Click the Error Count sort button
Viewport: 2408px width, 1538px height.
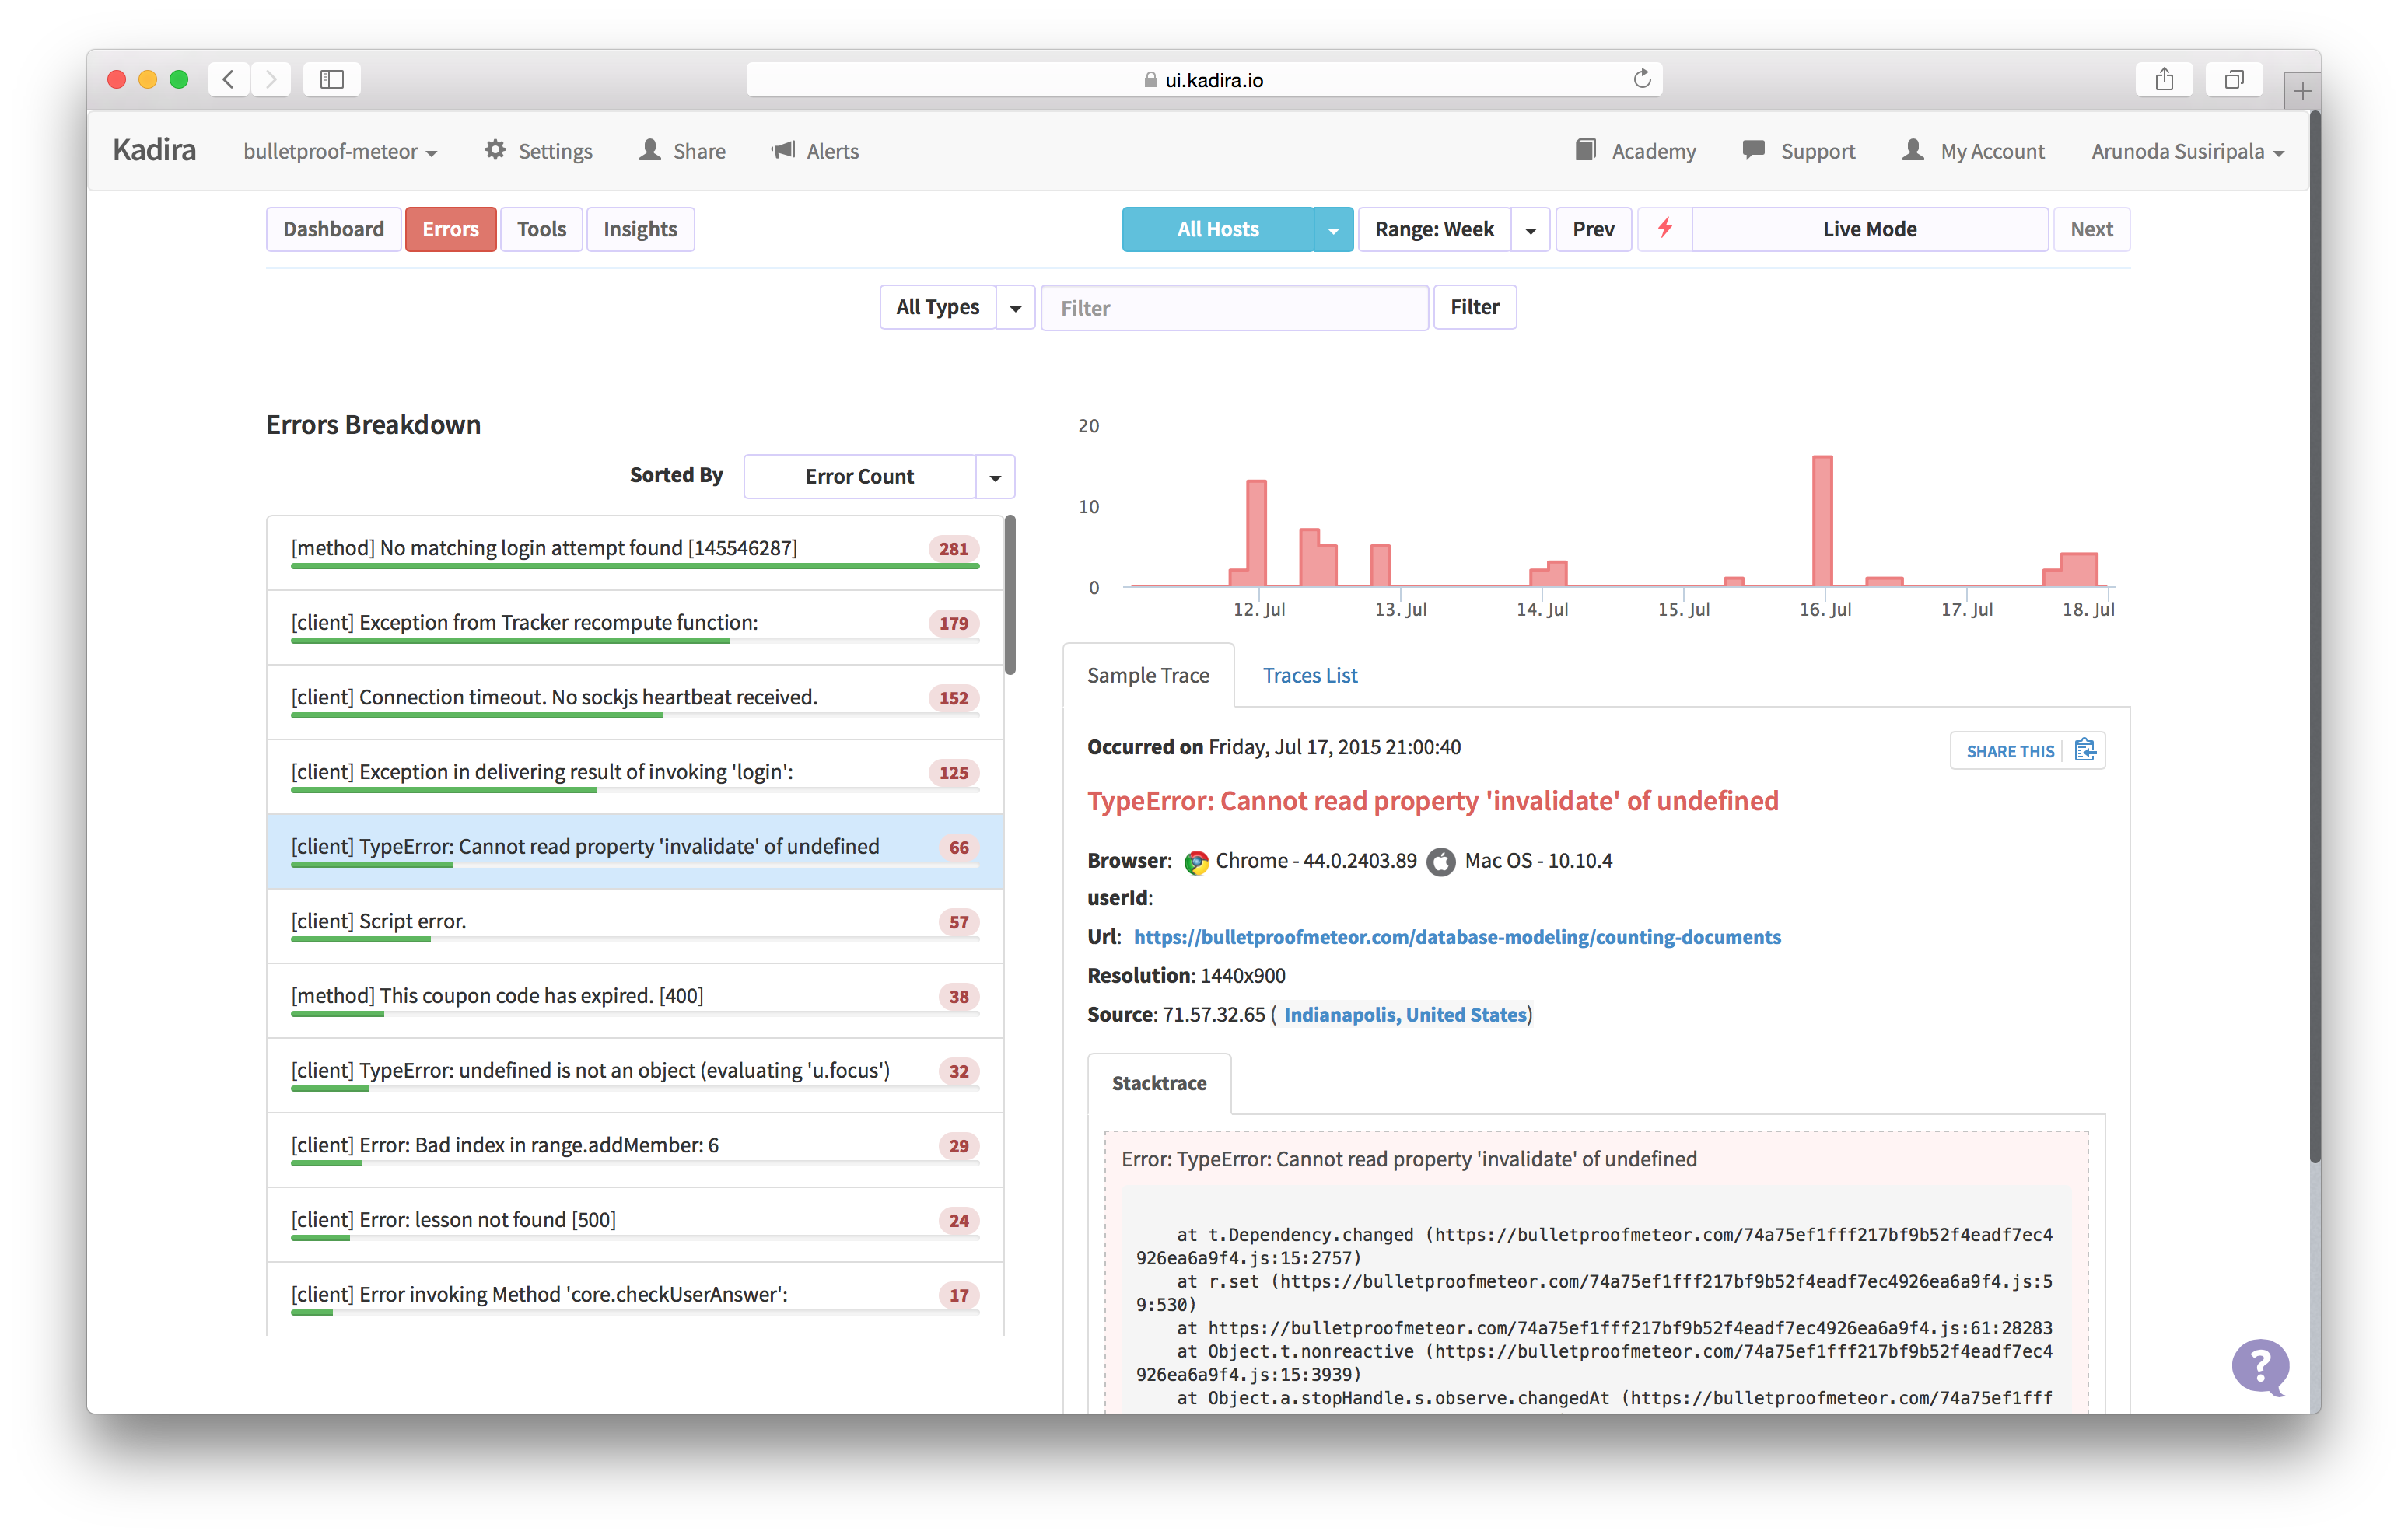coord(860,477)
